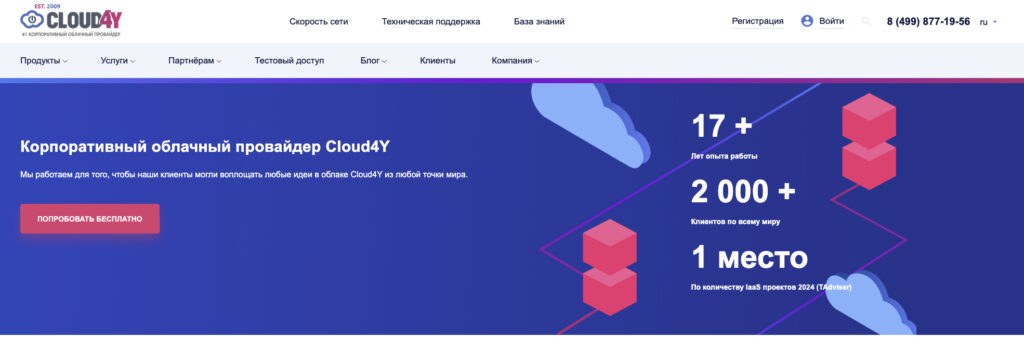Click the Попробовать бесплатно button
Viewport: 1024px width, 363px height.
click(89, 219)
